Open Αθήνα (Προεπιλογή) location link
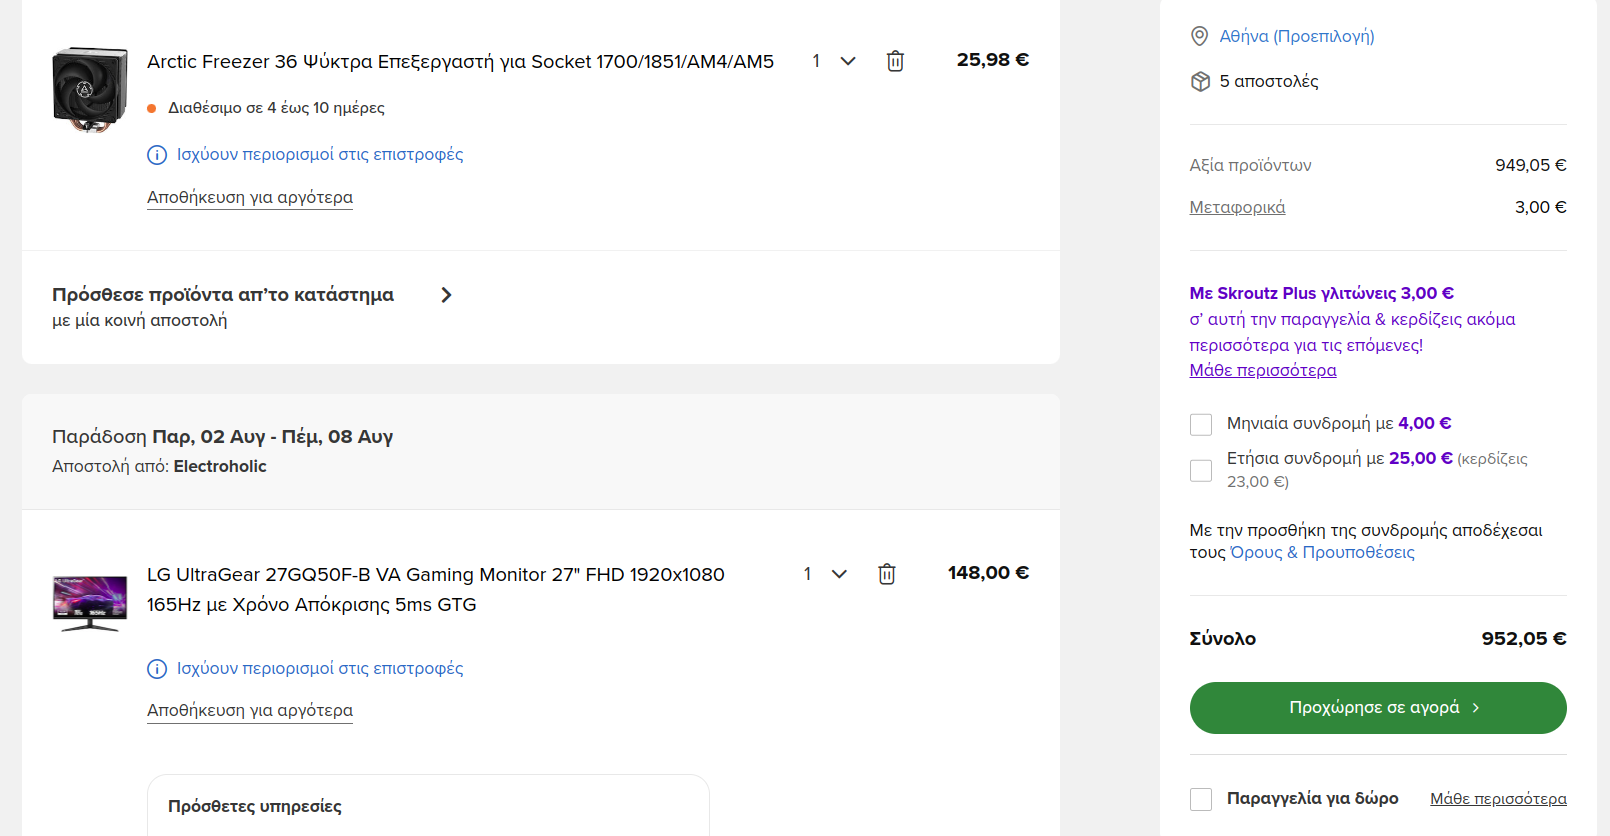This screenshot has height=836, width=1610. pos(1297,36)
